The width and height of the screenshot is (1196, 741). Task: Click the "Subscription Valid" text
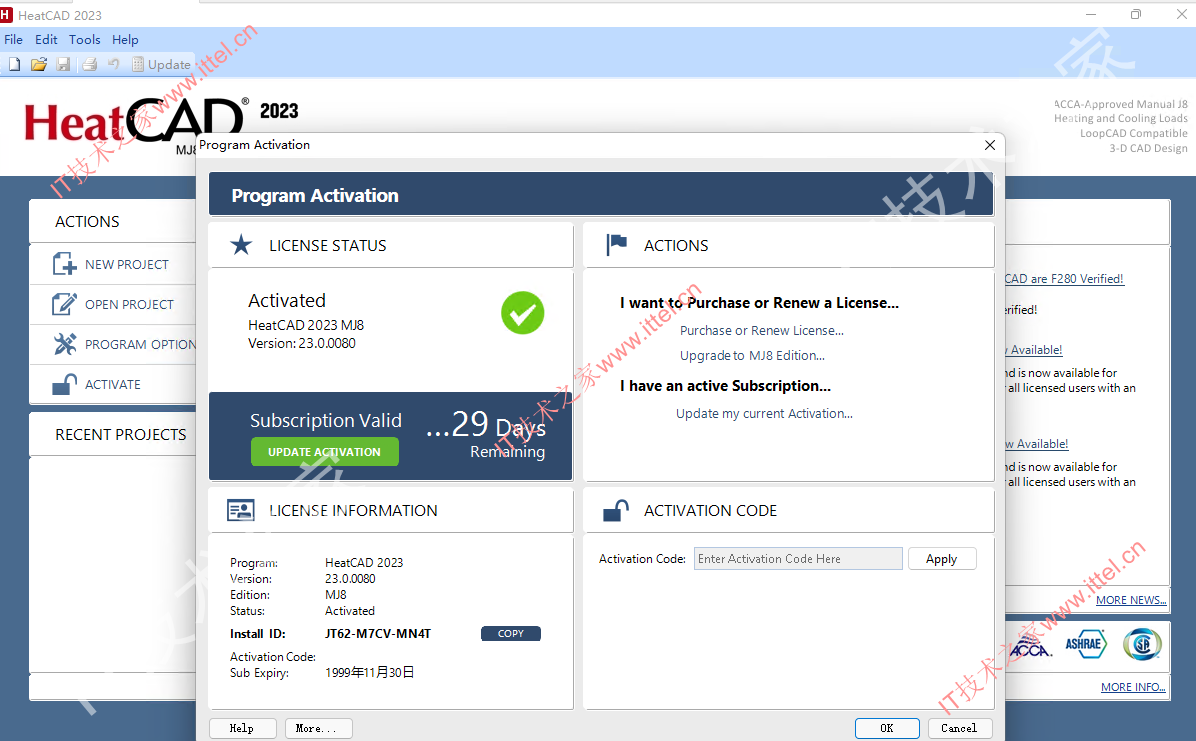click(326, 420)
